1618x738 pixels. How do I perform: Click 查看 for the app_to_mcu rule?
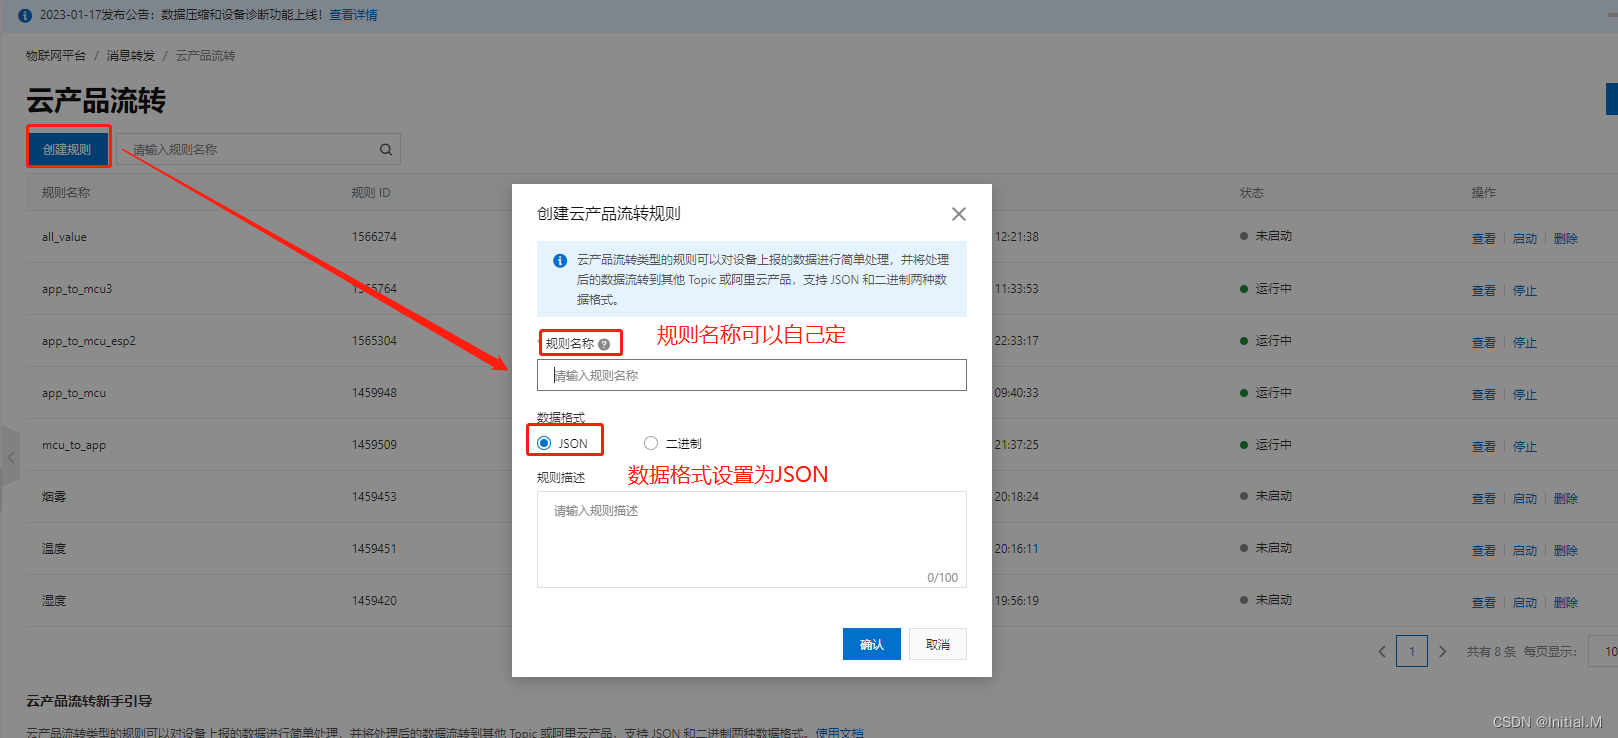click(1484, 394)
